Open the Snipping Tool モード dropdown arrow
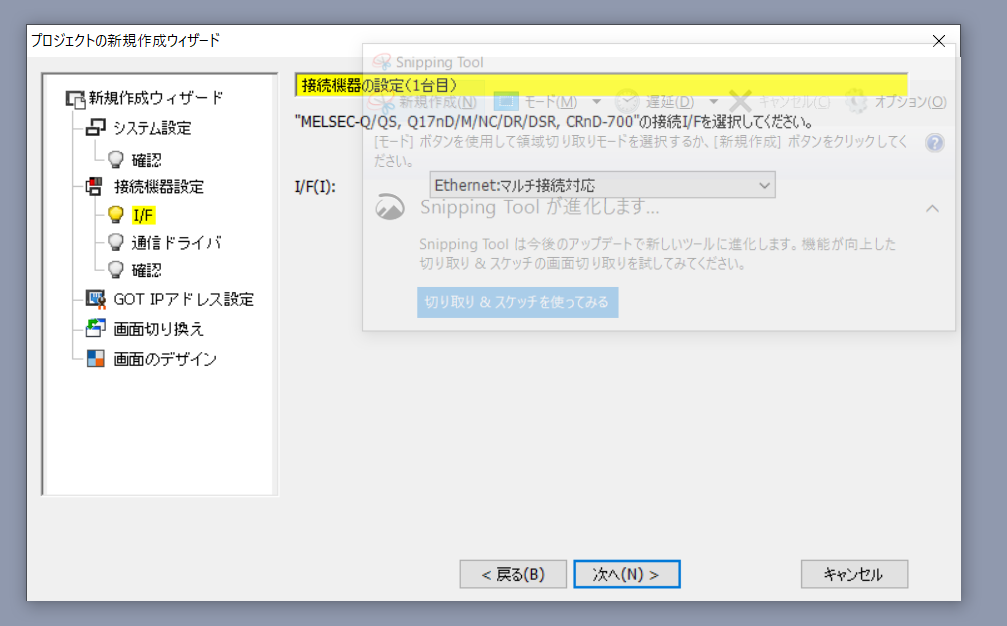The image size is (1007, 626). (596, 101)
